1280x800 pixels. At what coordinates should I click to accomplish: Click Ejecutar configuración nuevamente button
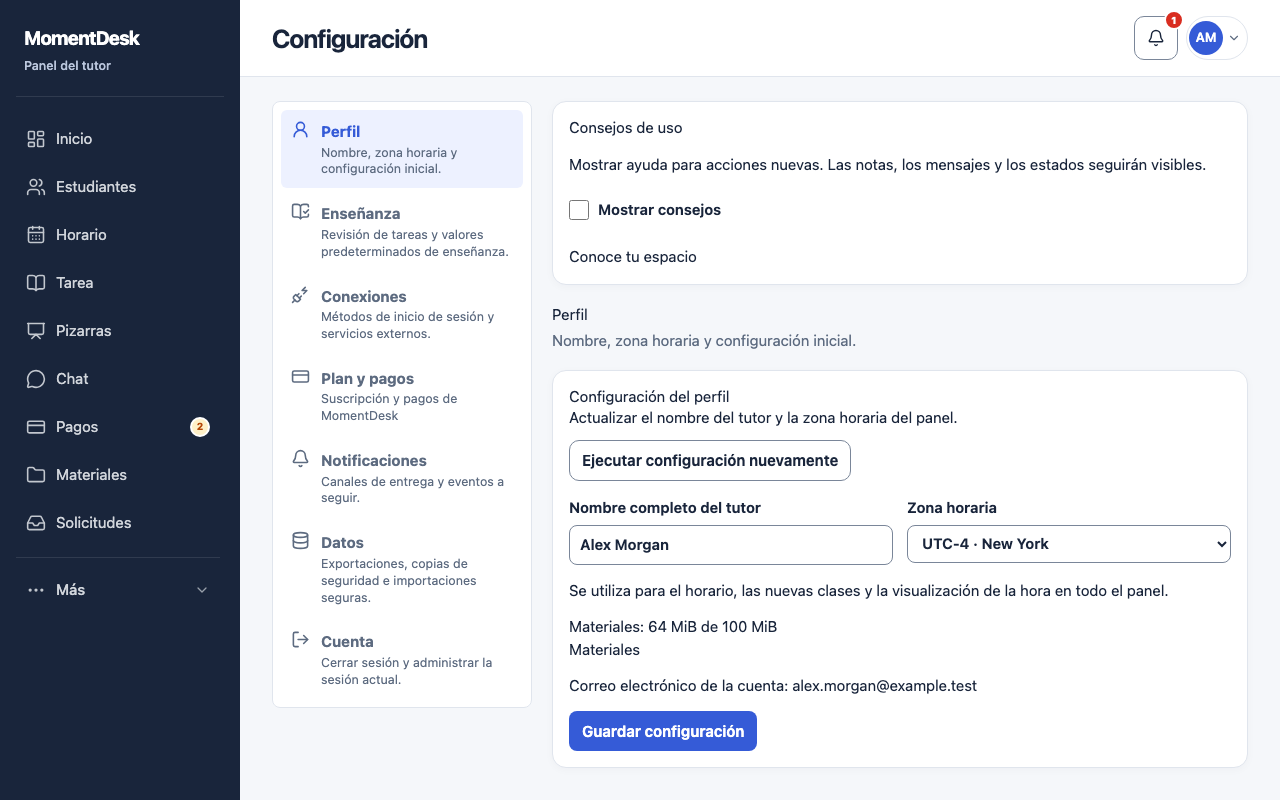pyautogui.click(x=710, y=461)
